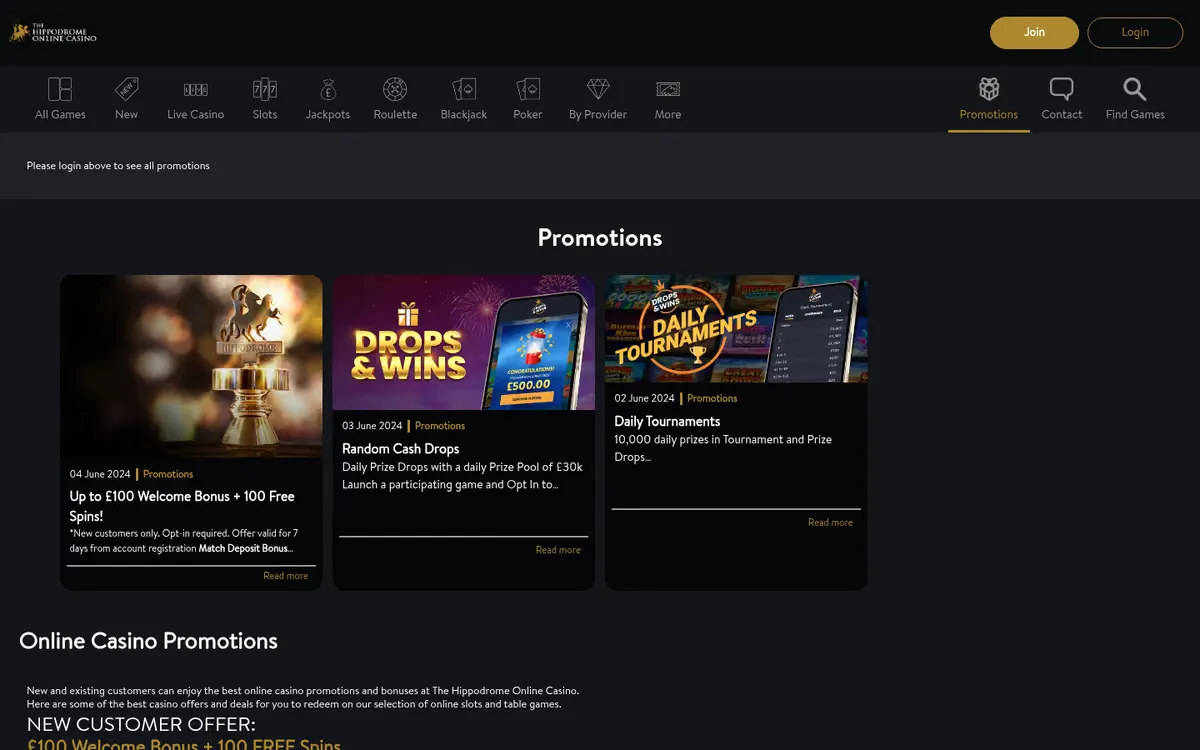The image size is (1200, 750).
Task: Click the Login button
Action: 1135,32
